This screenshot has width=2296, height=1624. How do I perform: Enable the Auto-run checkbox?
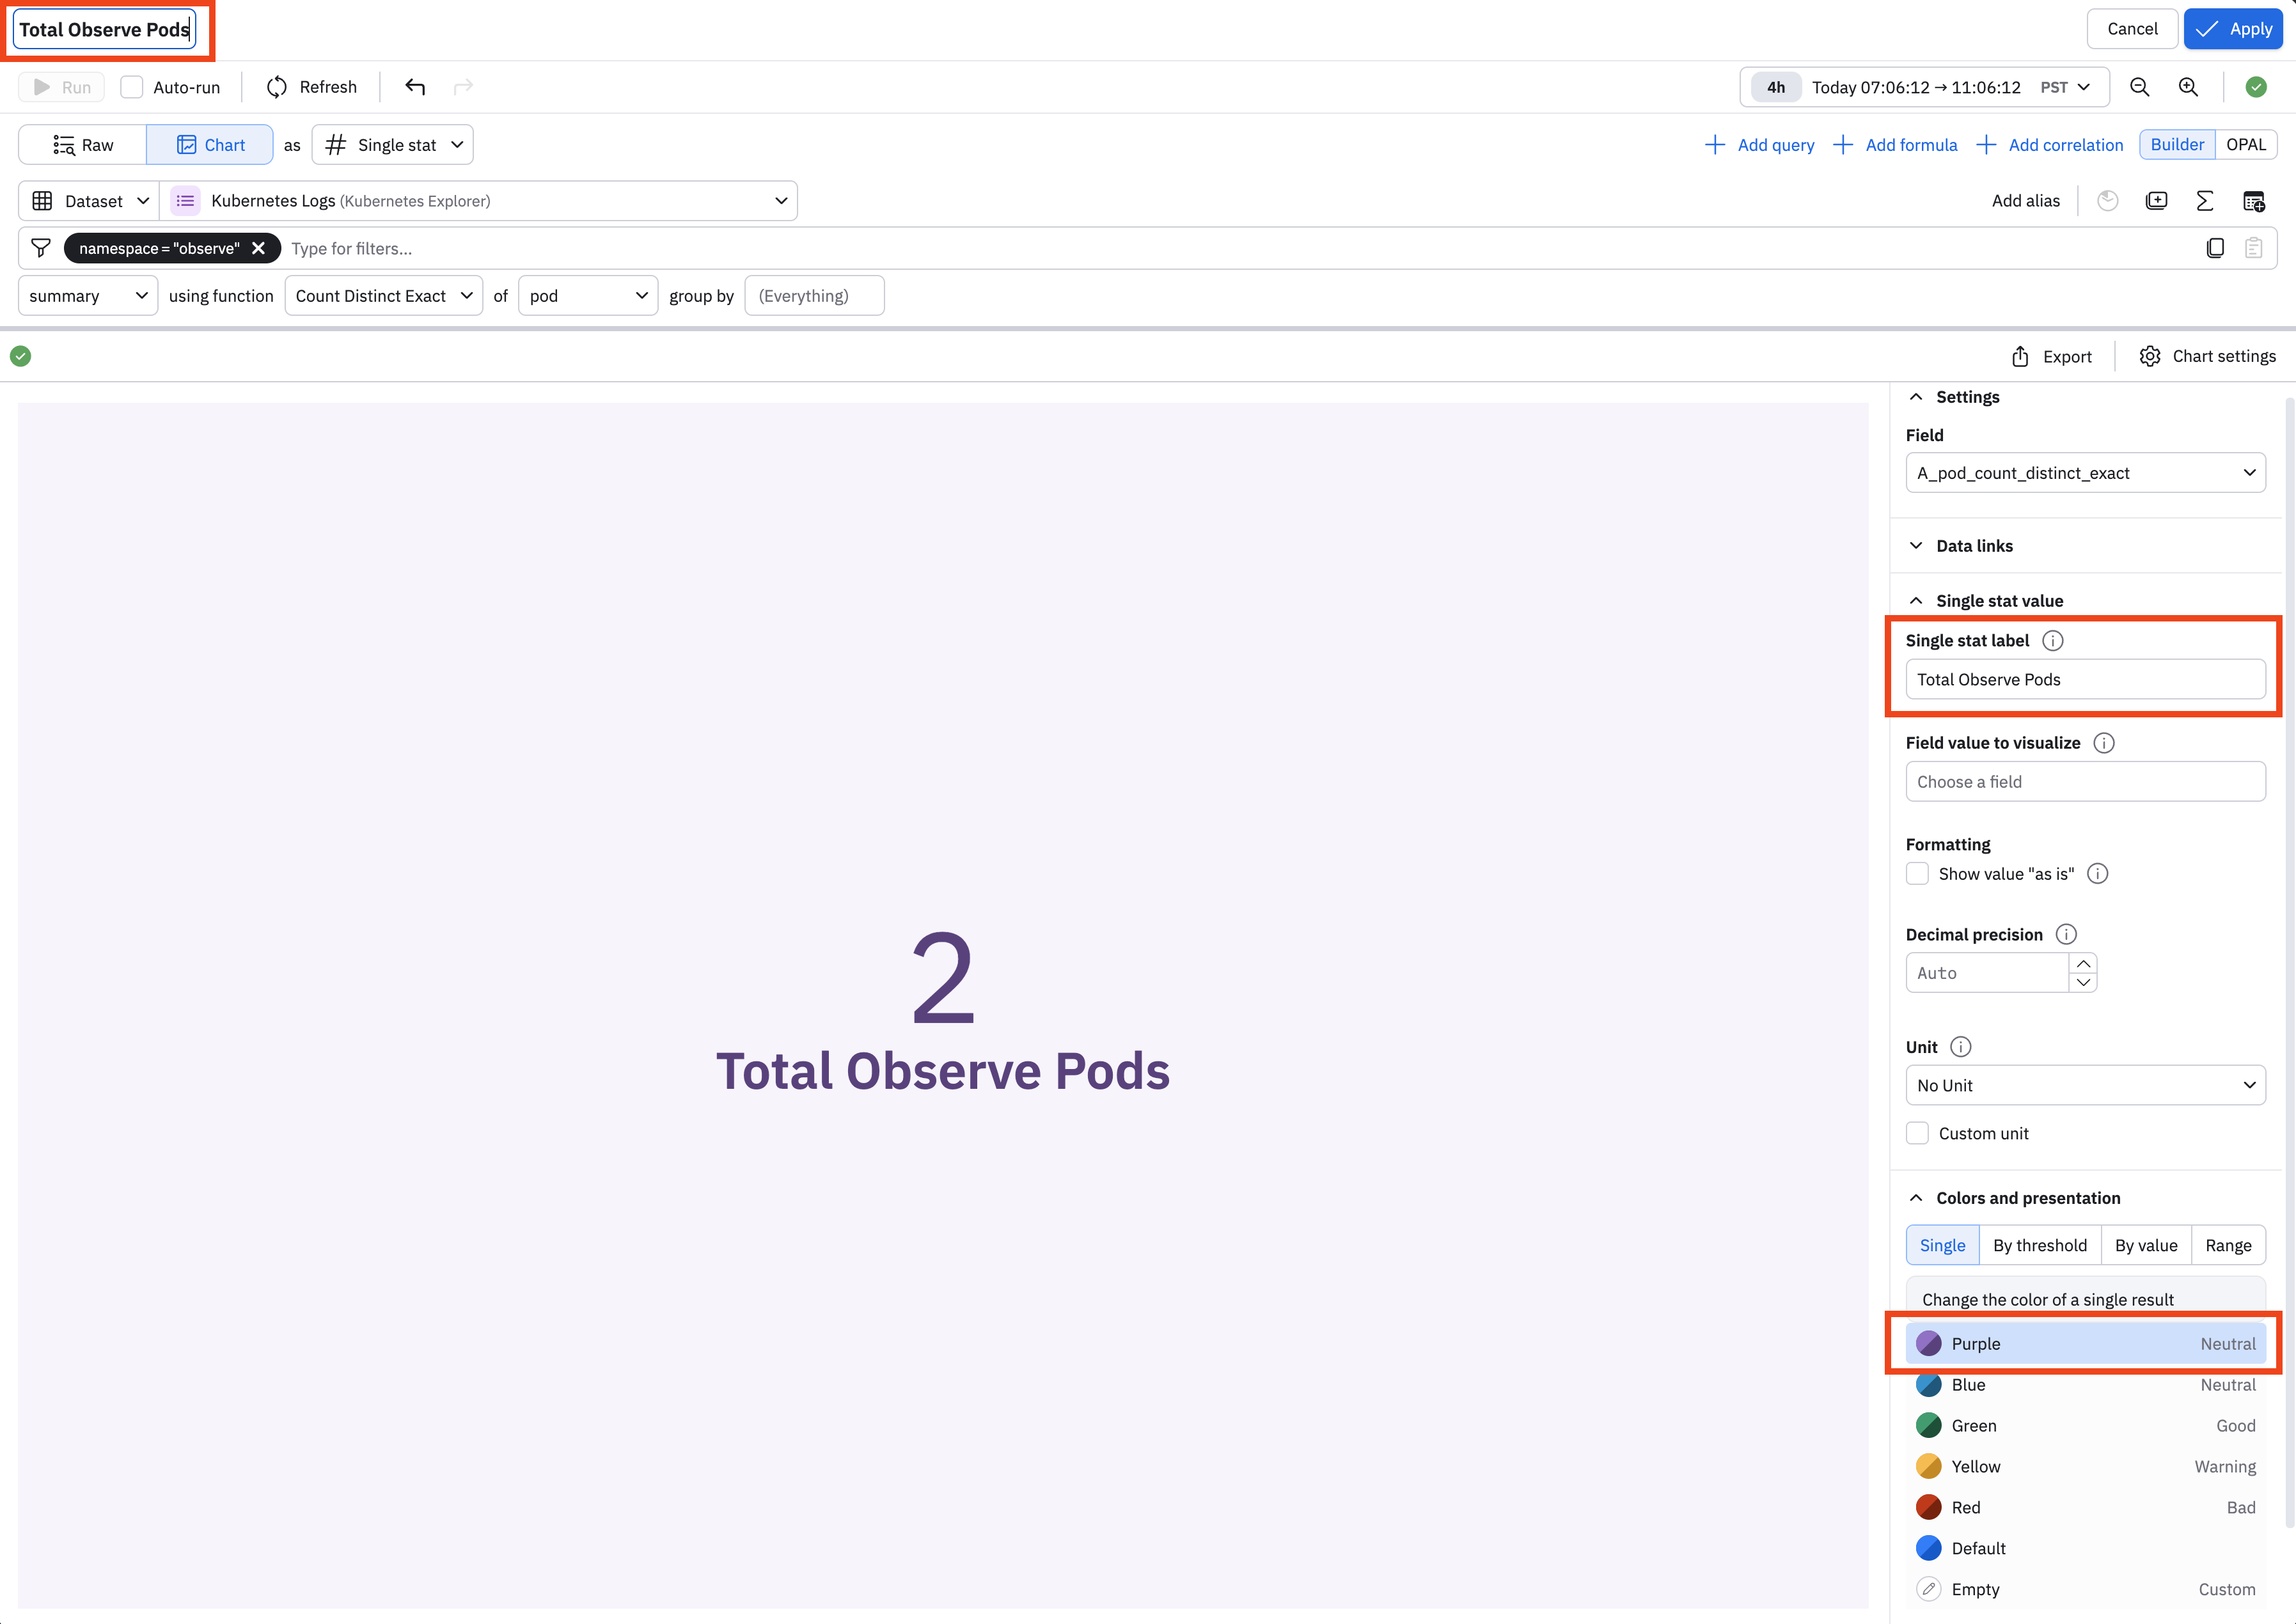coord(132,87)
